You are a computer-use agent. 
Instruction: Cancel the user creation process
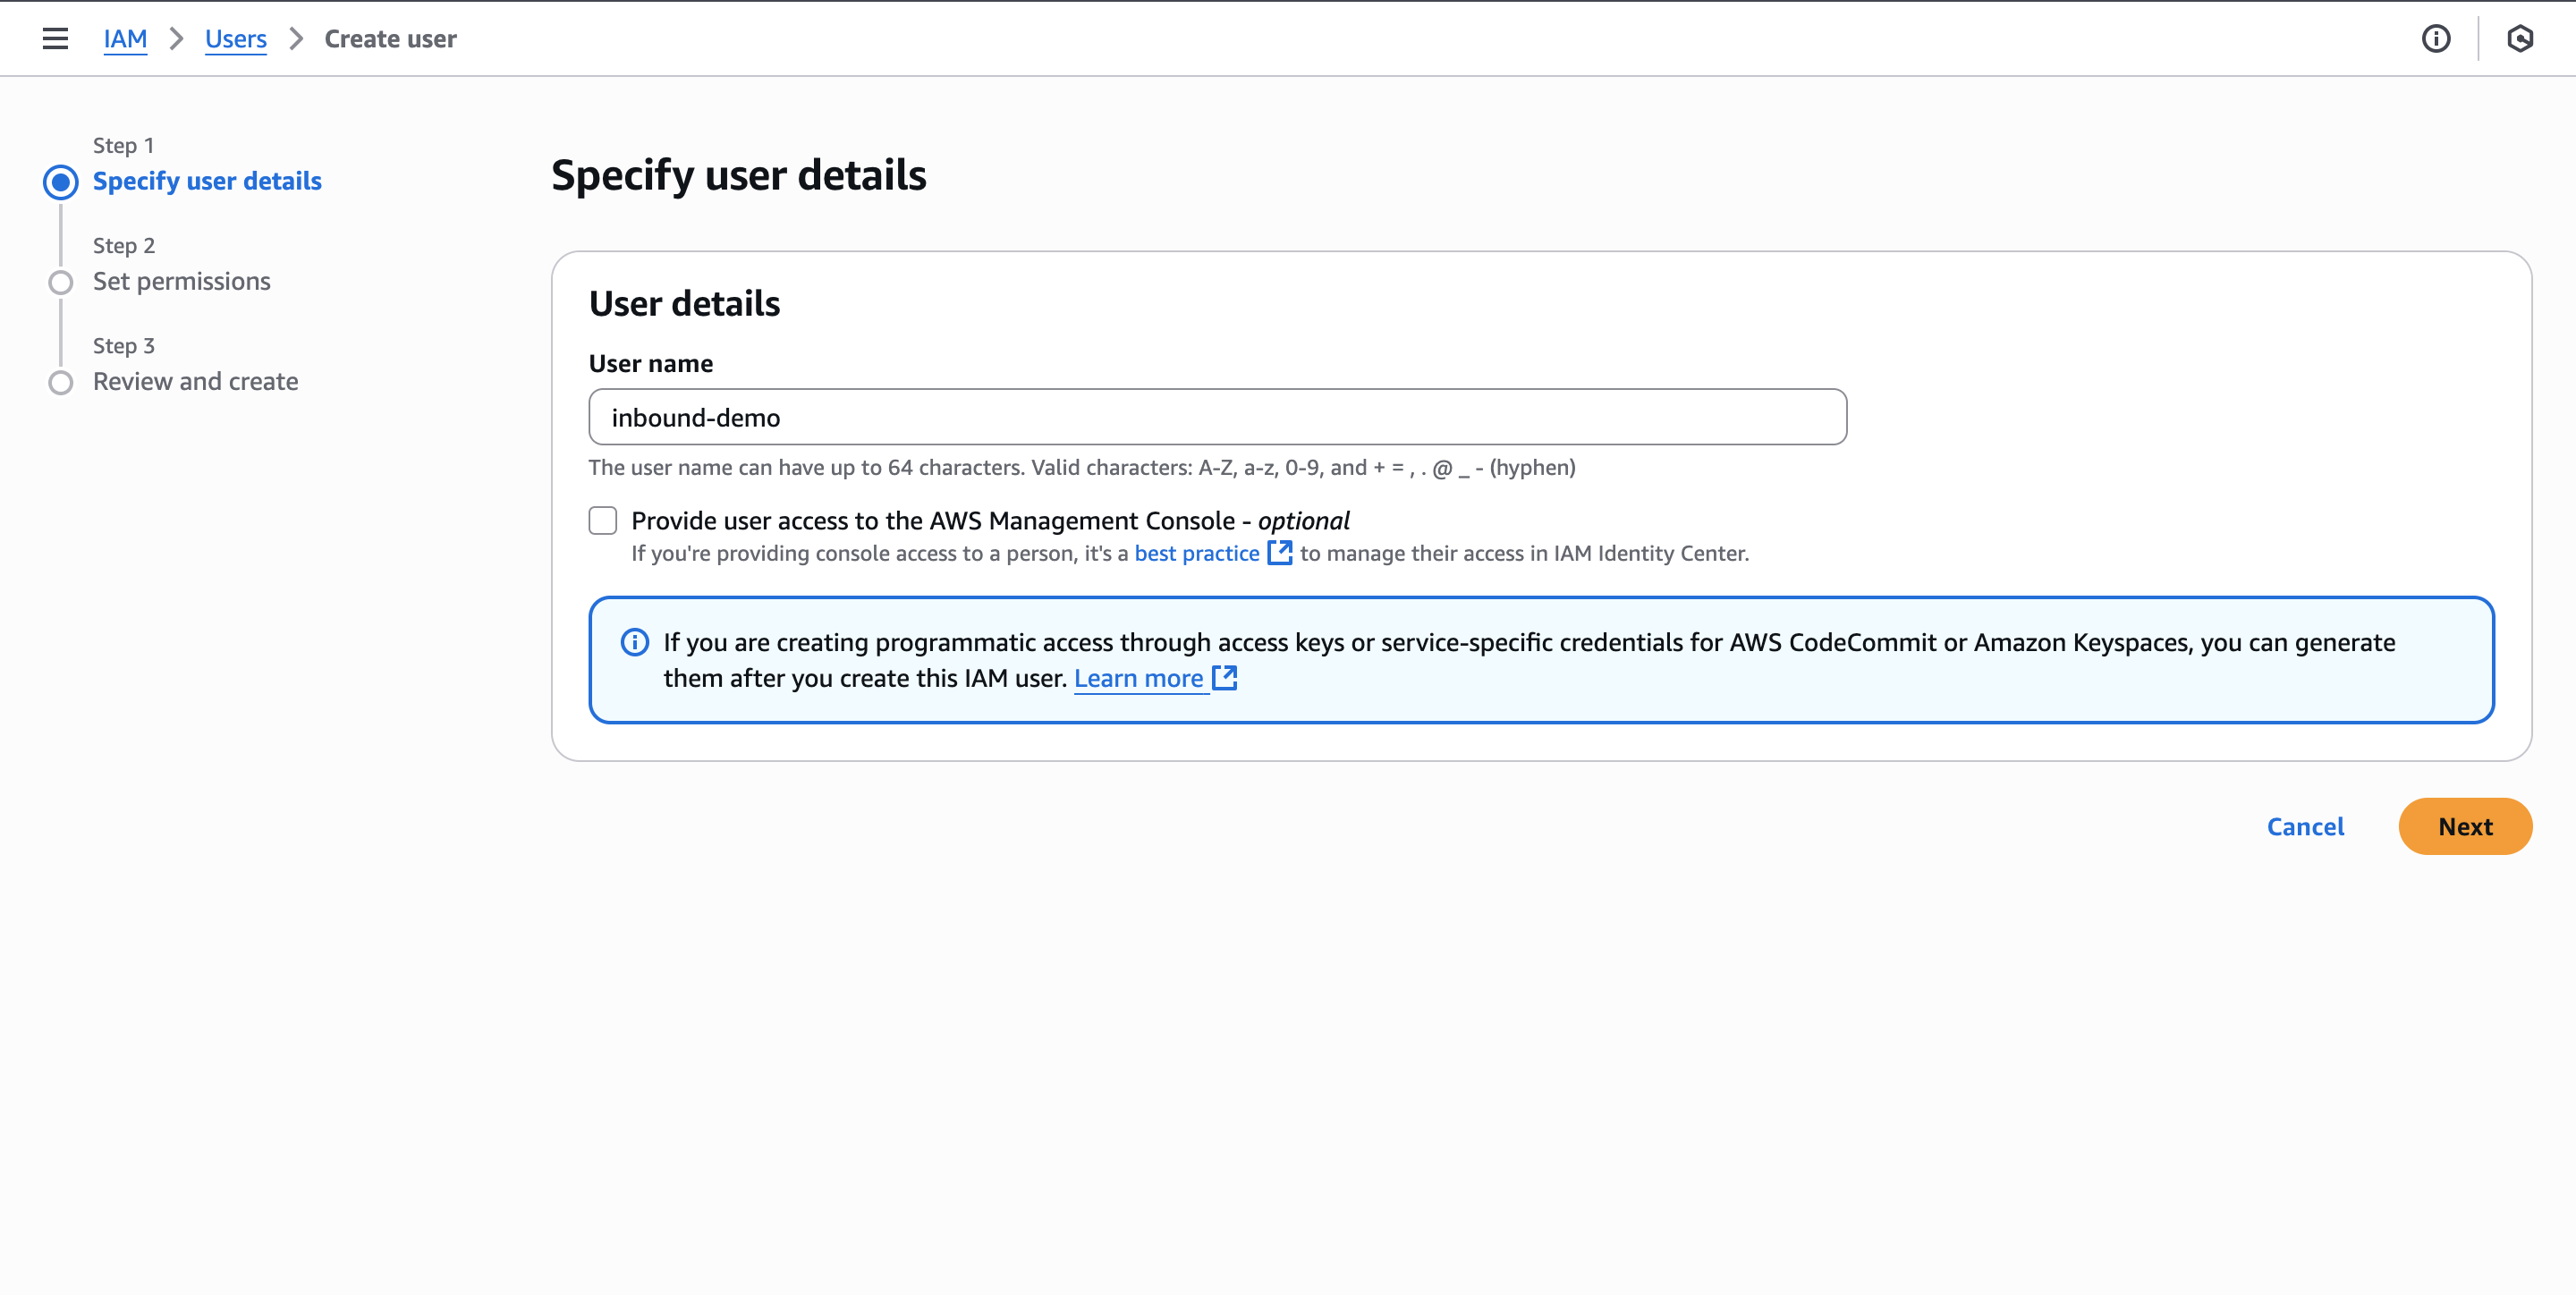tap(2305, 826)
